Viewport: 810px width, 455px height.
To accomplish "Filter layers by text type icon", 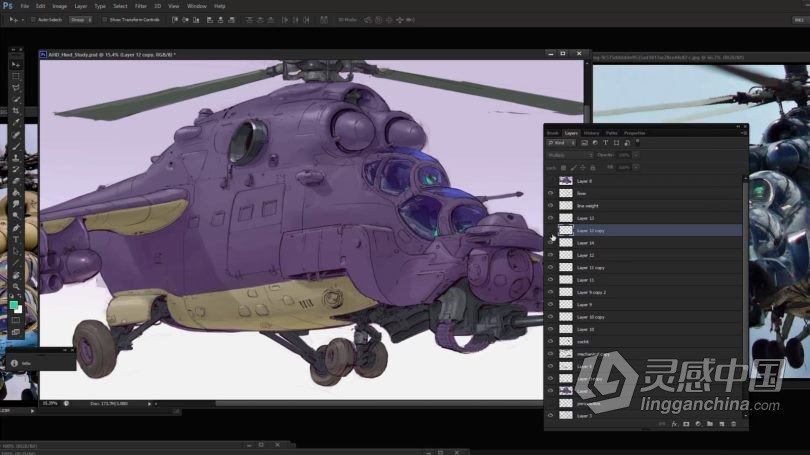I will (605, 143).
